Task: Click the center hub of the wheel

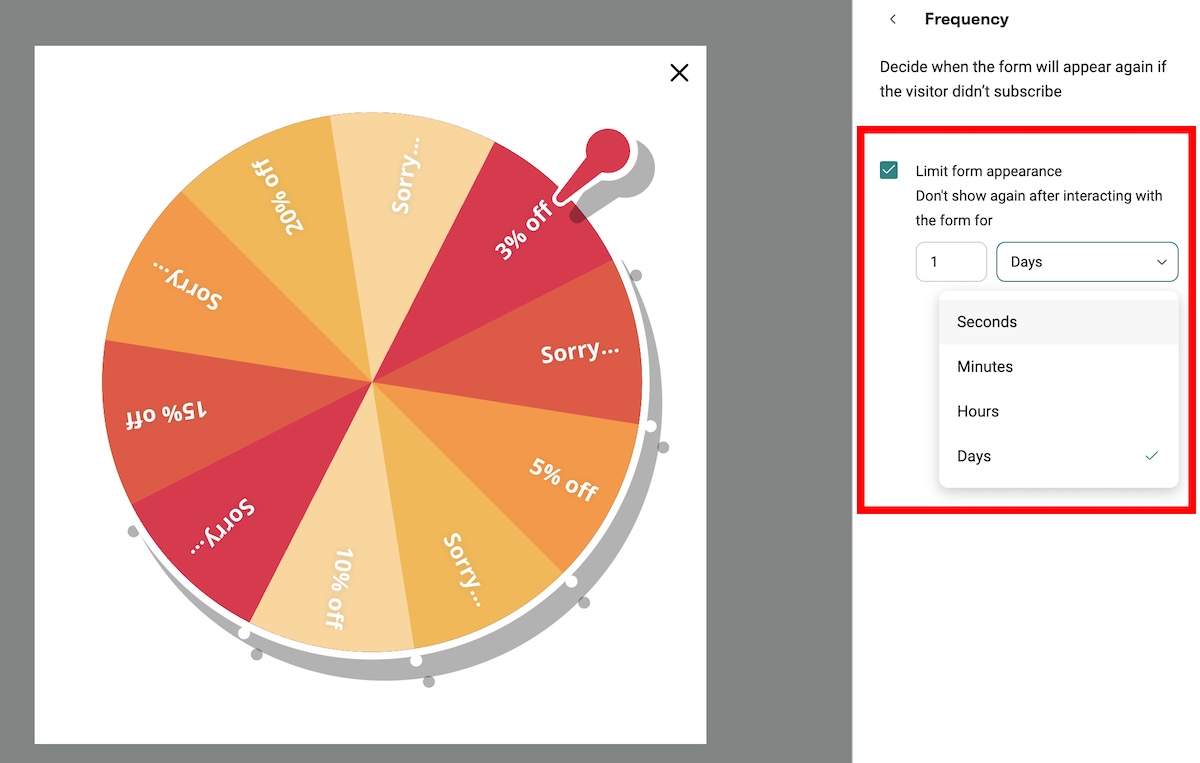Action: [x=372, y=382]
